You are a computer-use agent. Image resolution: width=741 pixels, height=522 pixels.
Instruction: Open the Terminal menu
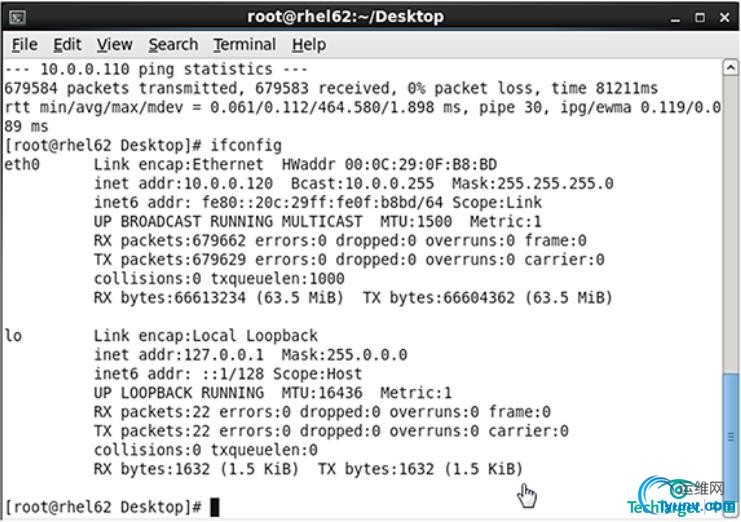tap(244, 44)
